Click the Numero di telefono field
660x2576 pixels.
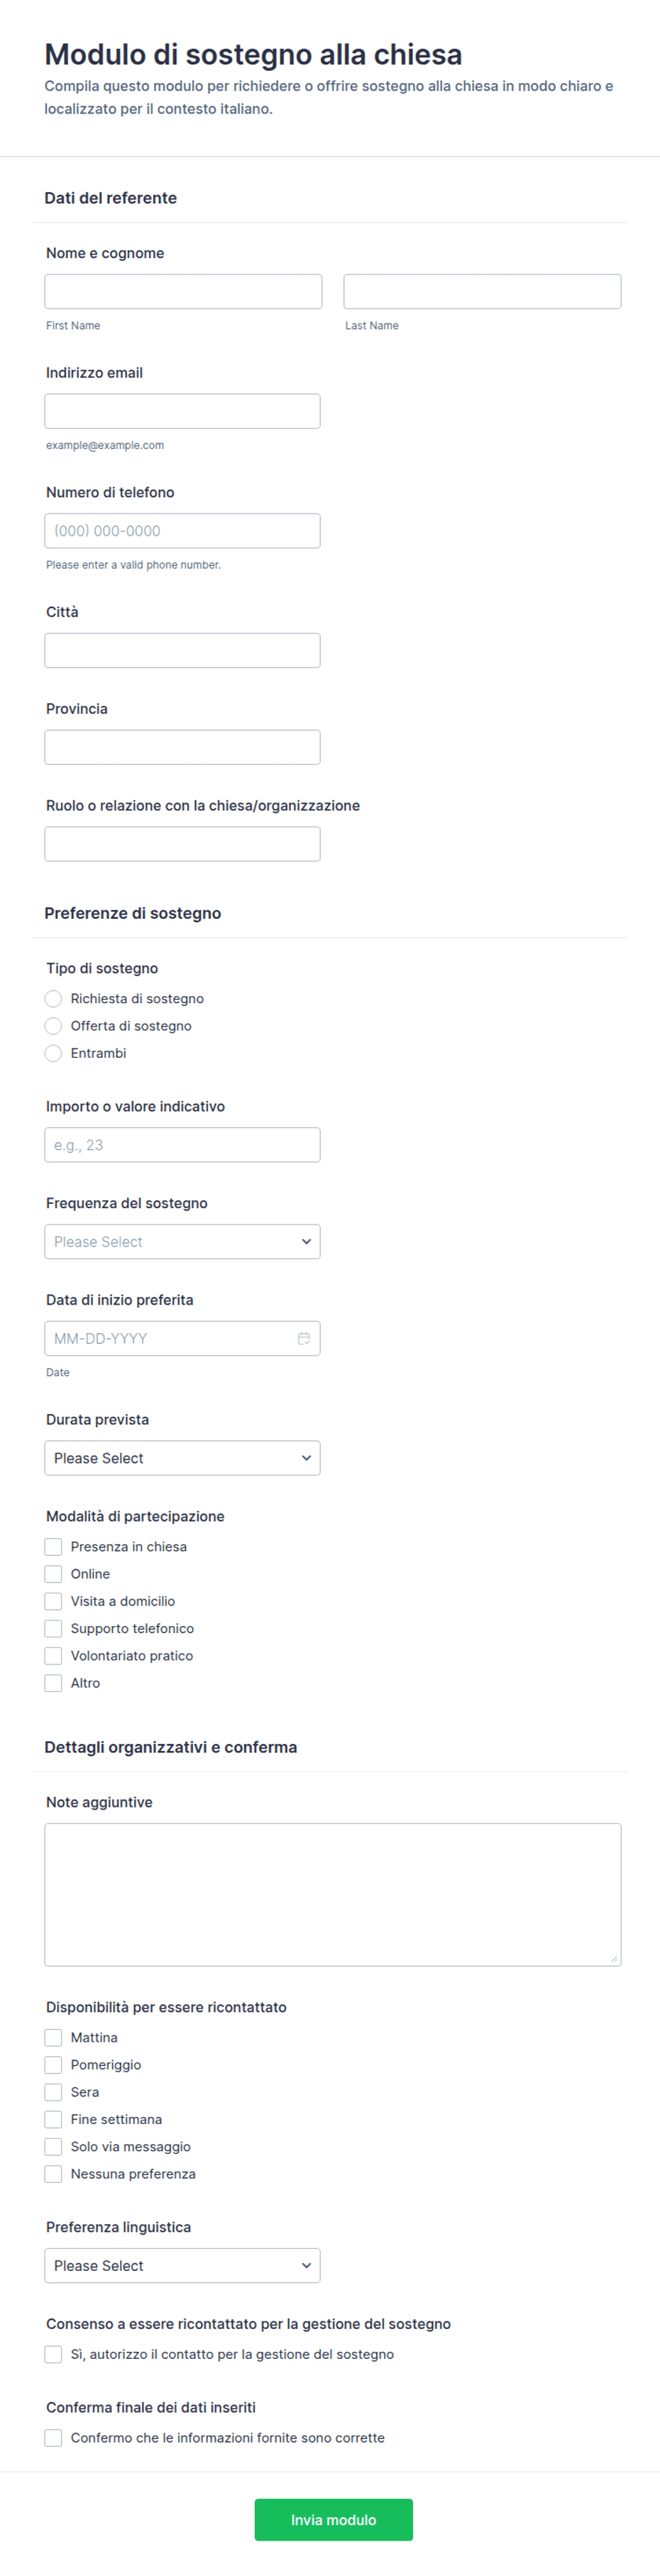coord(182,531)
